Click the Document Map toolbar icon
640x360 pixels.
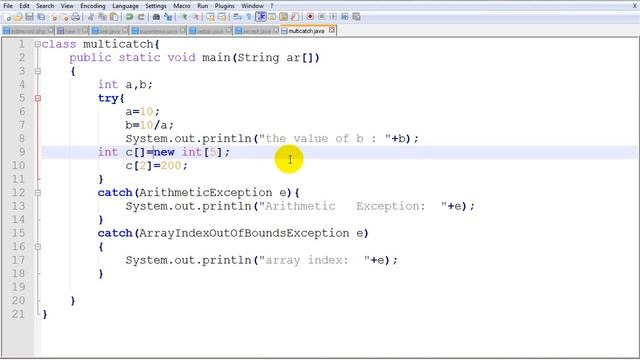click(283, 17)
